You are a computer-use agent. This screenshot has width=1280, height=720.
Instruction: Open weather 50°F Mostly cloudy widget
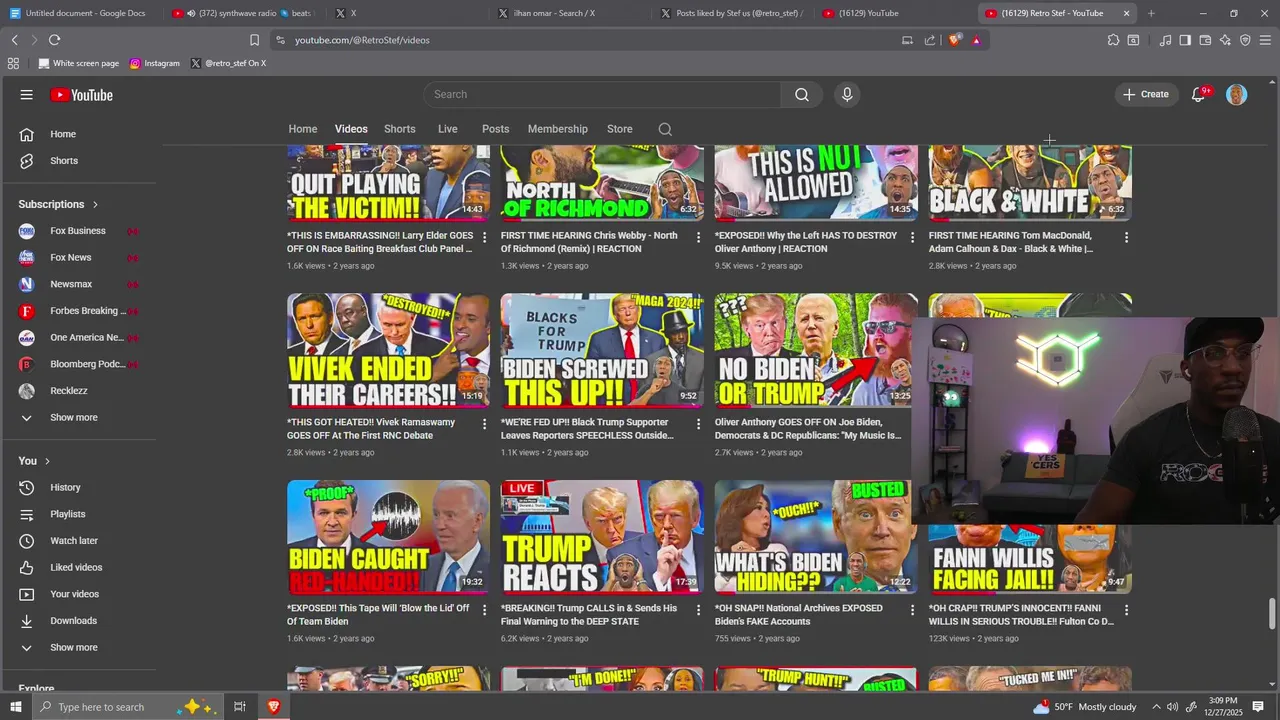1086,707
